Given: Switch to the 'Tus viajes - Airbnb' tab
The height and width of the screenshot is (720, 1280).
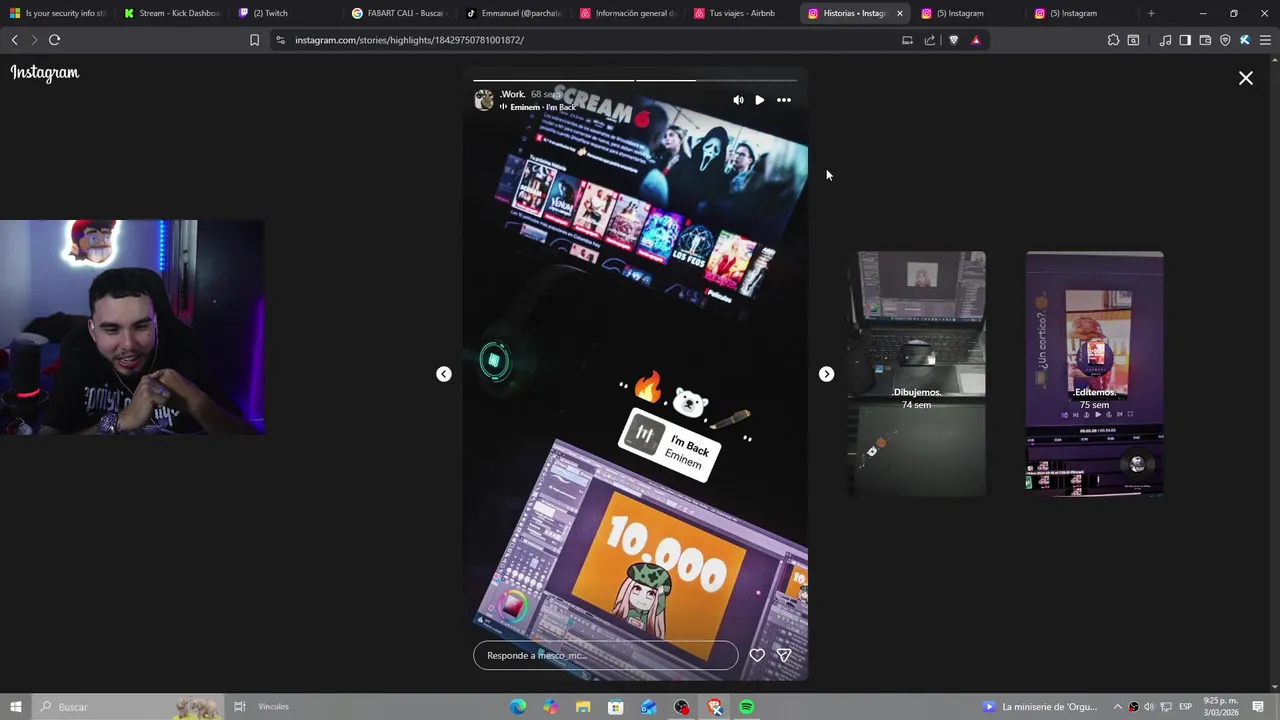Looking at the screenshot, I should (741, 13).
